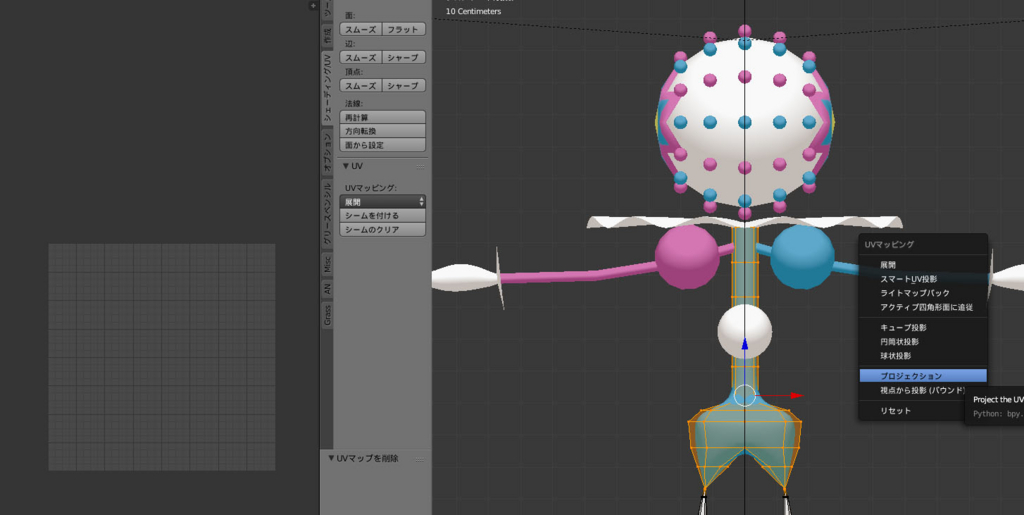Click フラット to shade faces flat

(x=404, y=29)
